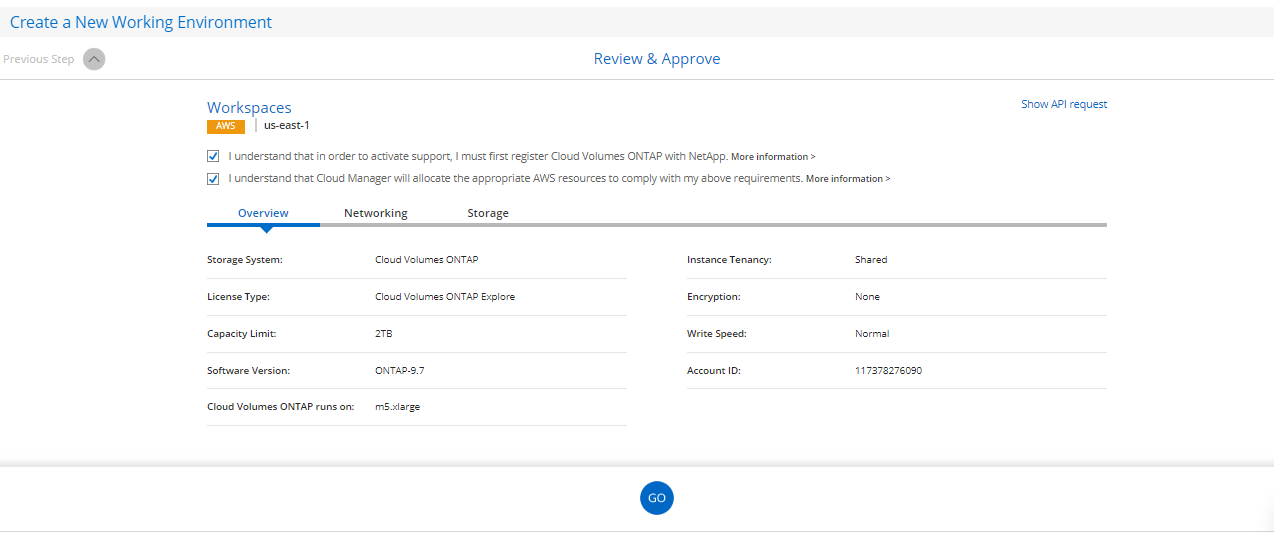The height and width of the screenshot is (533, 1274).
Task: Switch to the Networking tab
Action: [x=375, y=213]
